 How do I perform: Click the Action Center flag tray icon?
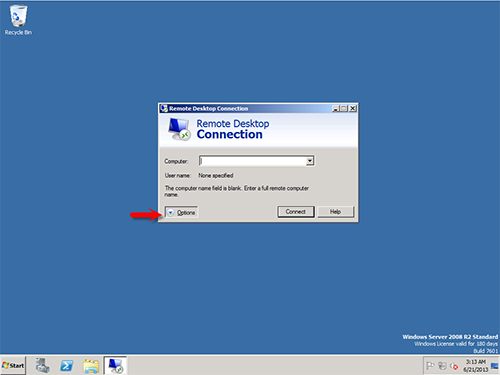pos(430,366)
